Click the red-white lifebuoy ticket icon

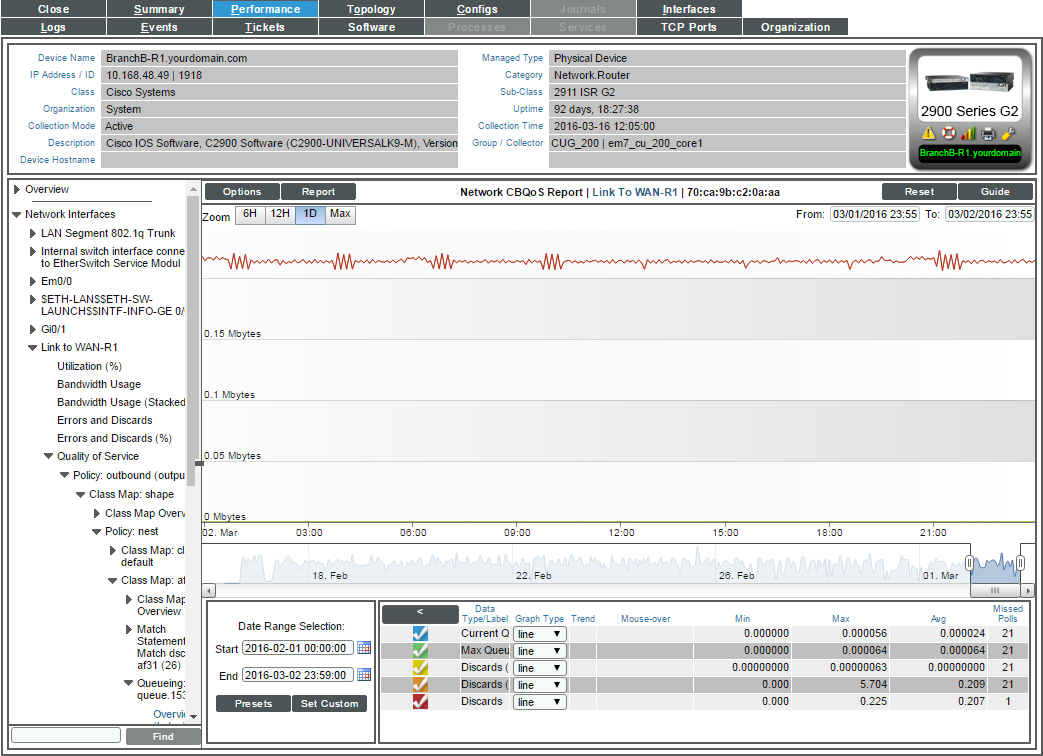pos(949,134)
